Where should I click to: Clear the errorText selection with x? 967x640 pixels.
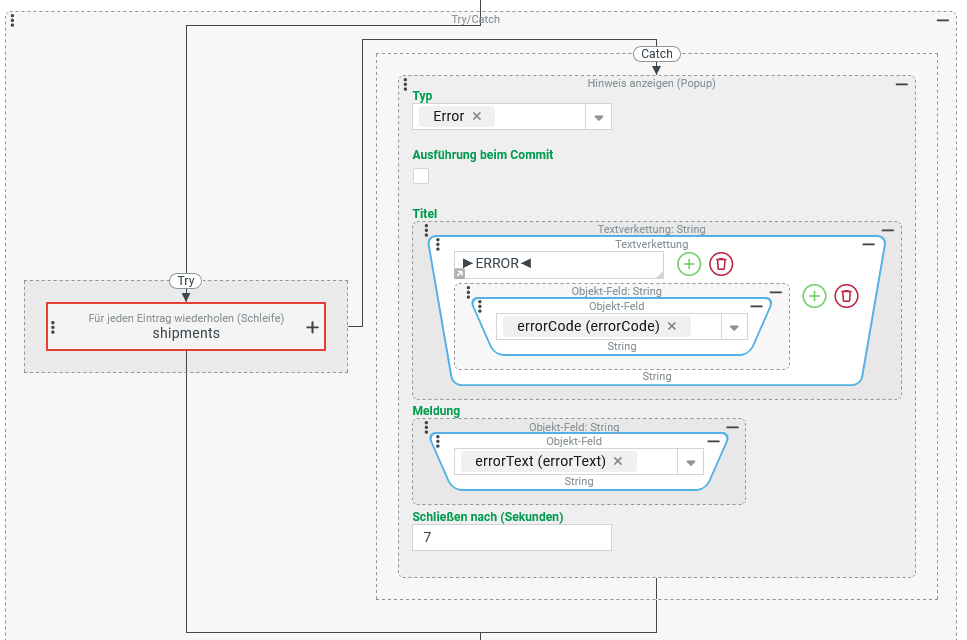coord(618,461)
